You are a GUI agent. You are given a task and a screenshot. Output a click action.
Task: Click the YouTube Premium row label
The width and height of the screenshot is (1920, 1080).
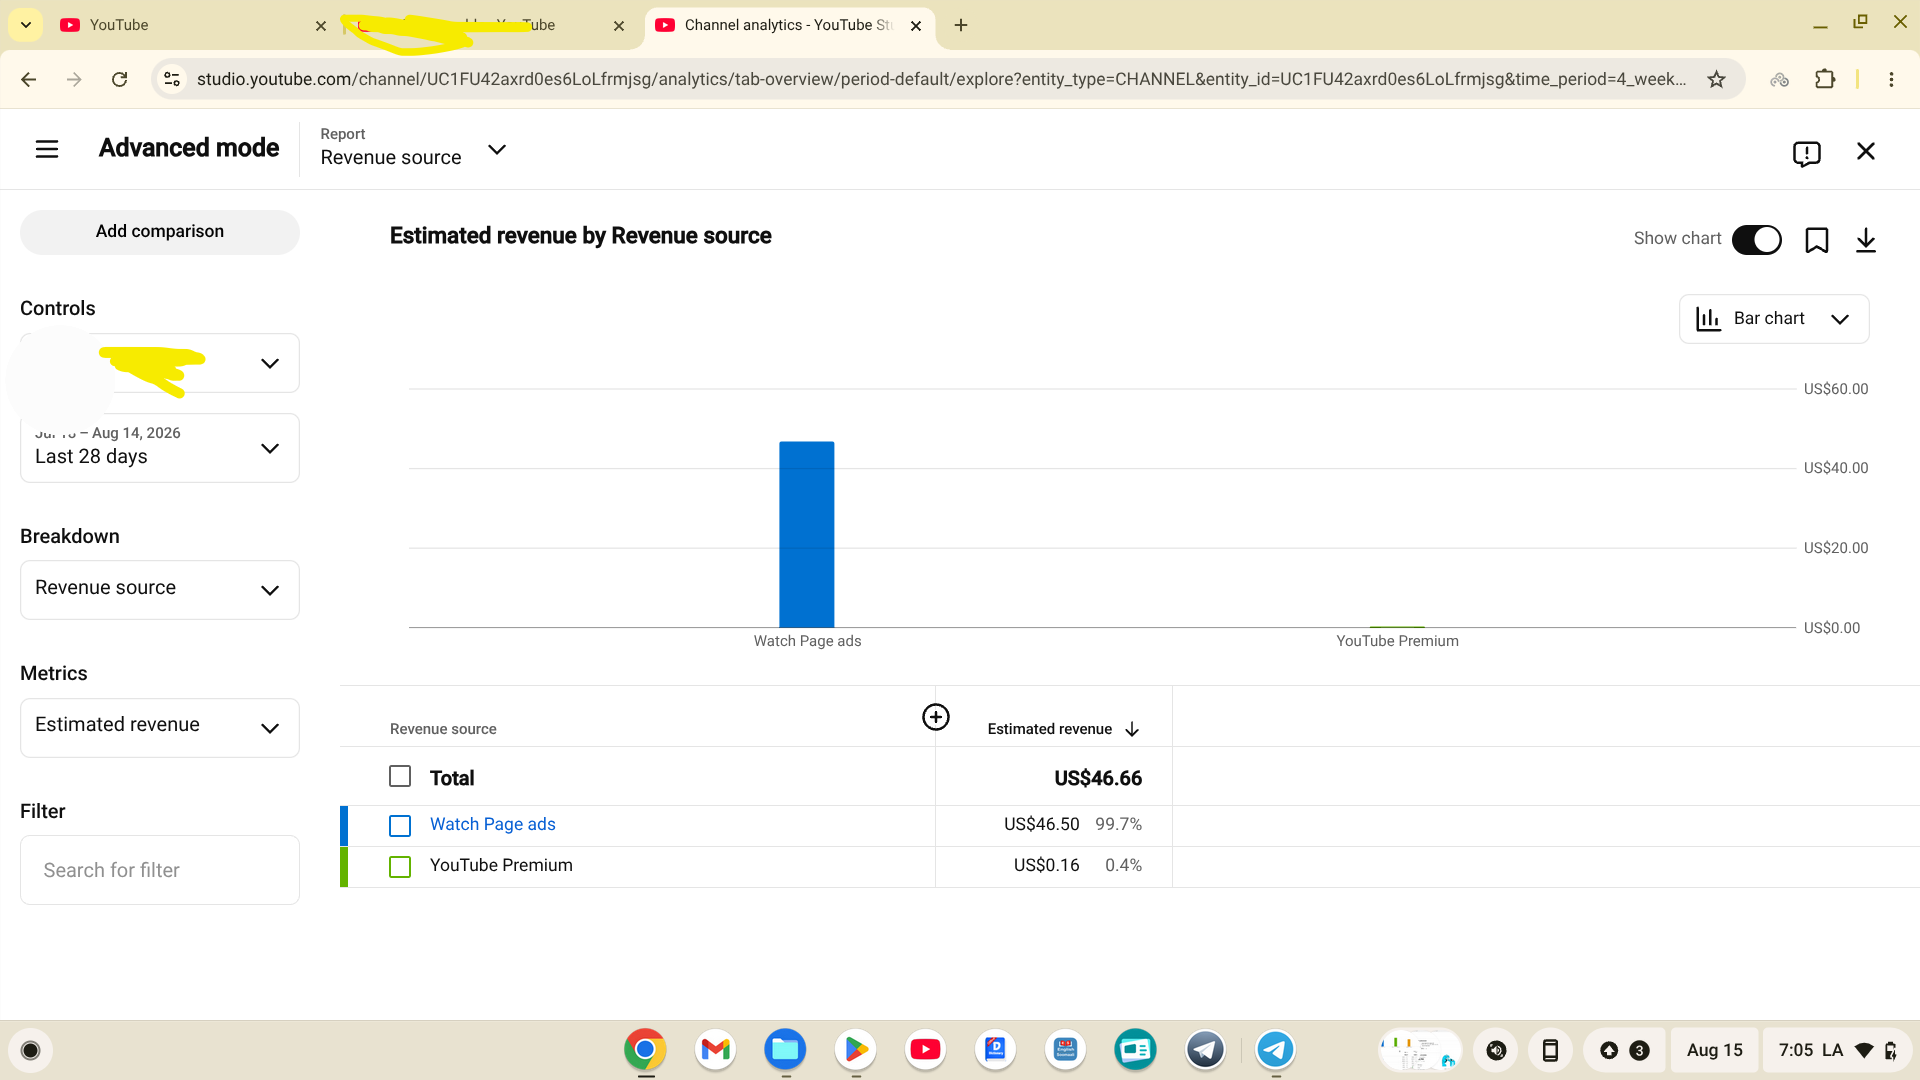(x=501, y=865)
